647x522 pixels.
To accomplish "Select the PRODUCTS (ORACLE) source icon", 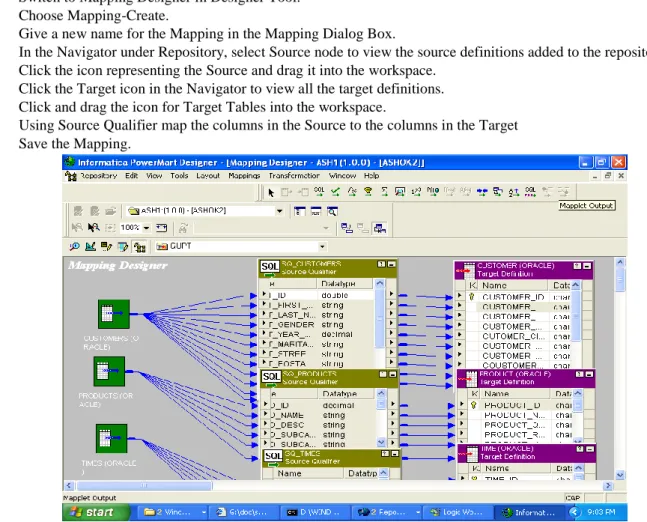I will click(109, 371).
